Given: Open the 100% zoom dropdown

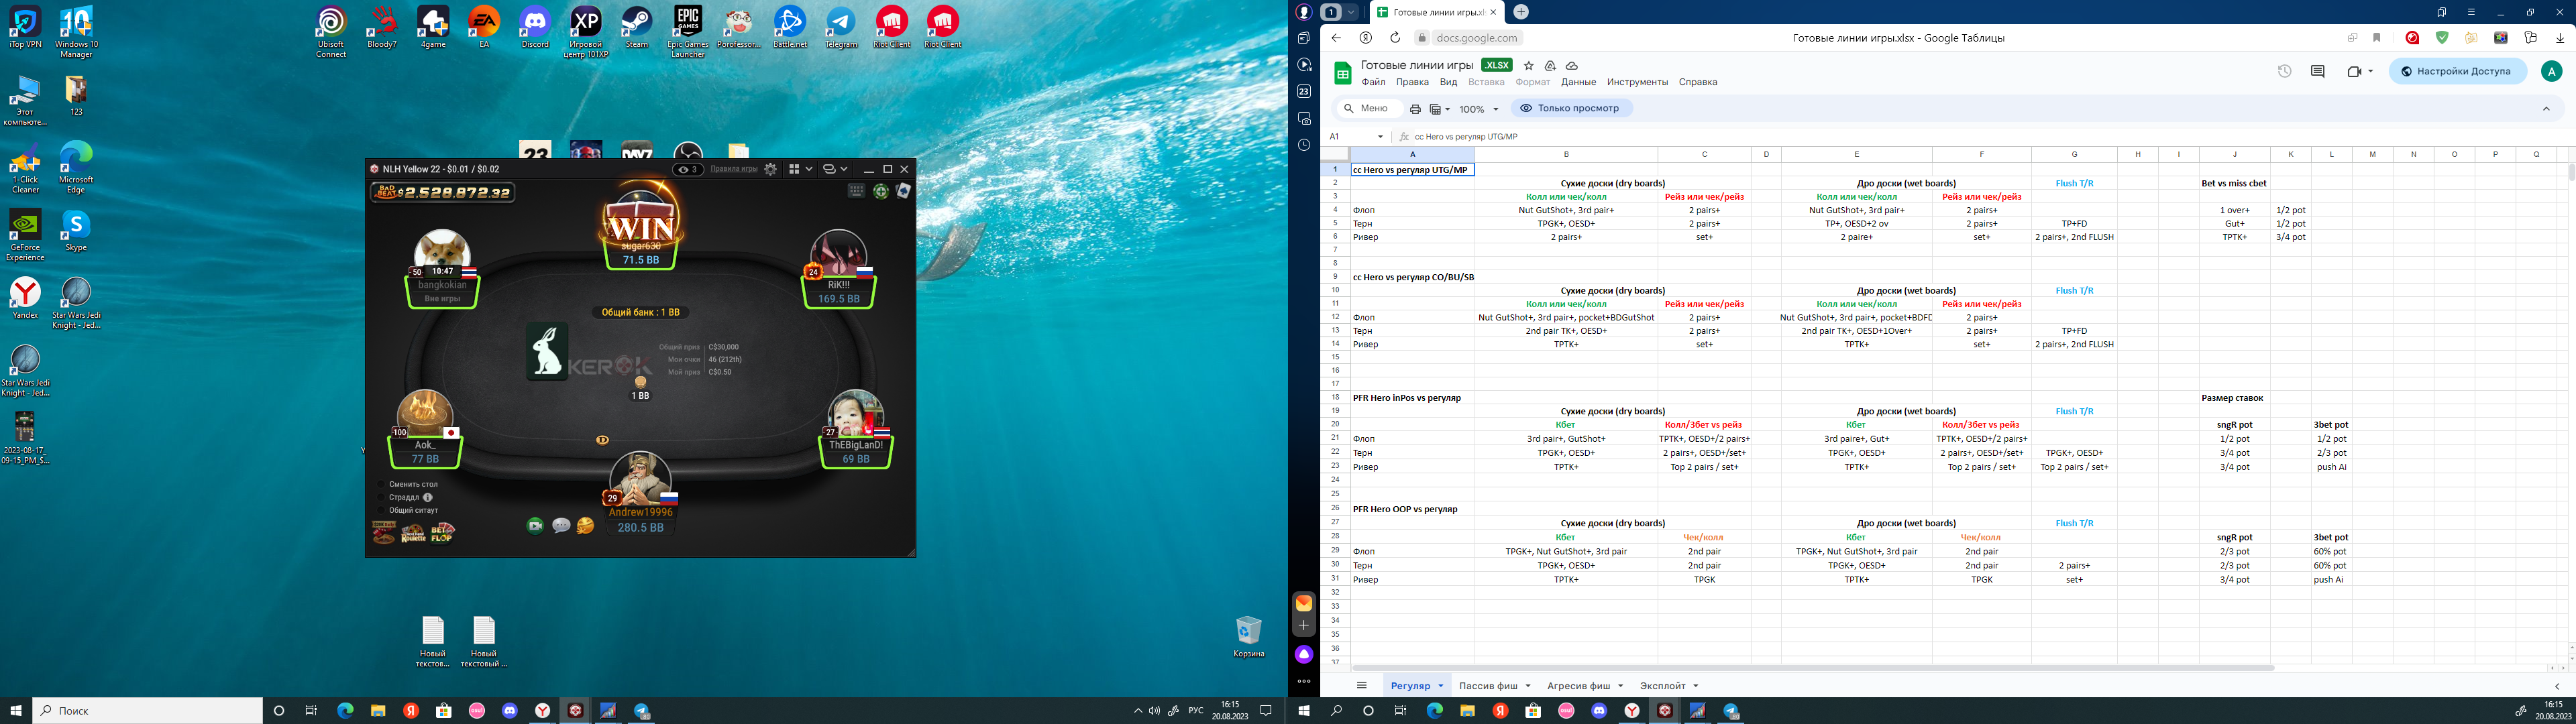Looking at the screenshot, I should 1478,109.
